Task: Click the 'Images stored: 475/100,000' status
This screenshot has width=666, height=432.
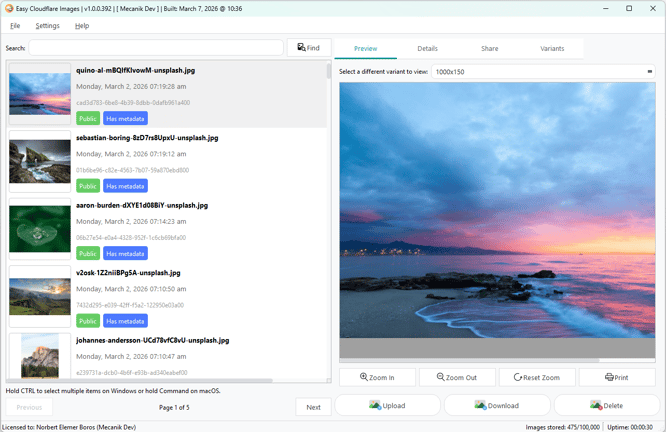Action: tap(562, 427)
